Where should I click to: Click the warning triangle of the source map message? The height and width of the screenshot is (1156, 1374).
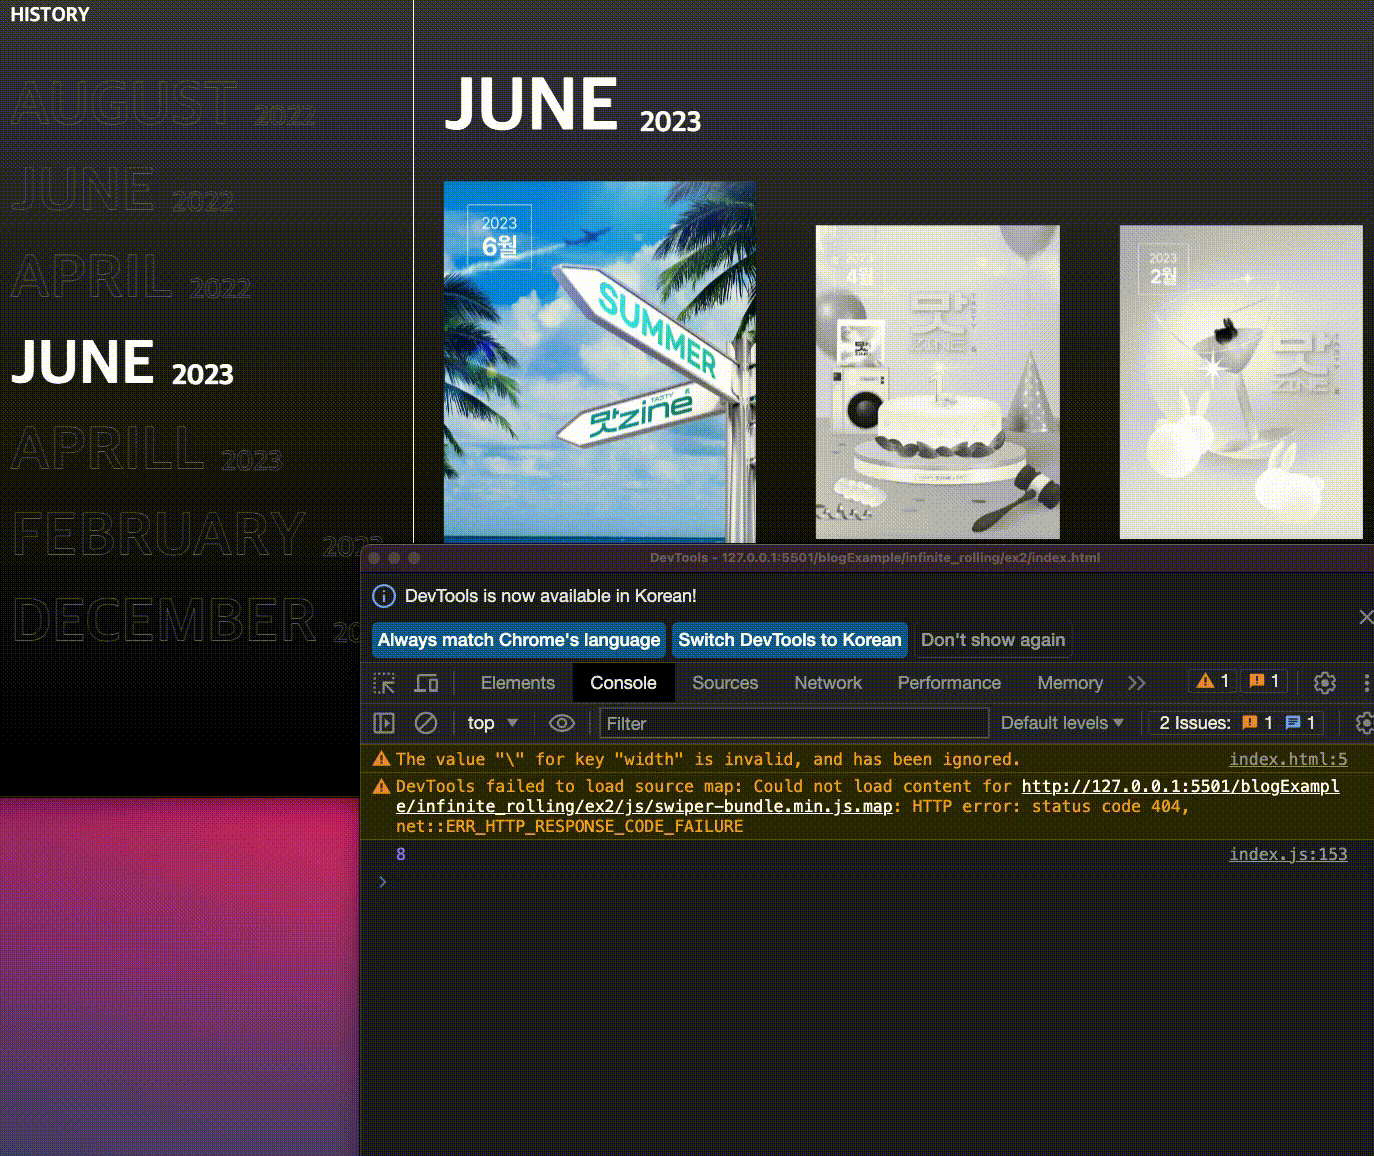381,786
